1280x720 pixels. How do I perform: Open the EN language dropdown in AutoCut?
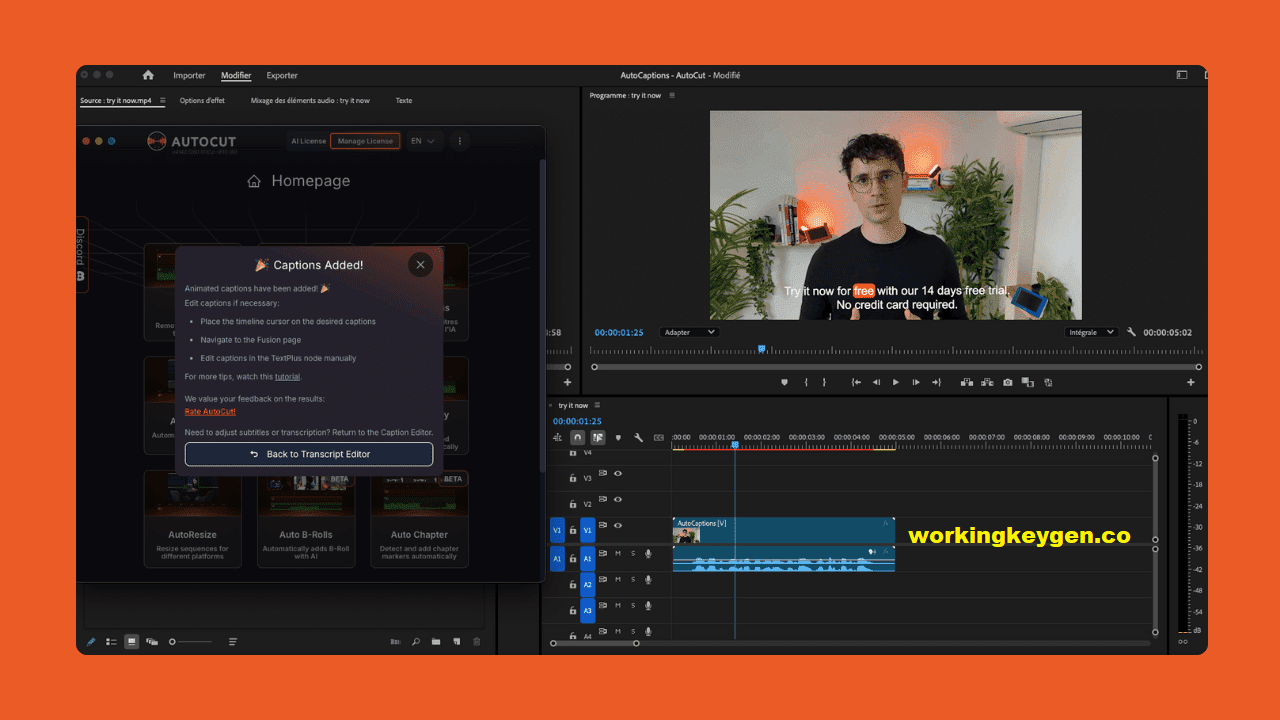(421, 141)
